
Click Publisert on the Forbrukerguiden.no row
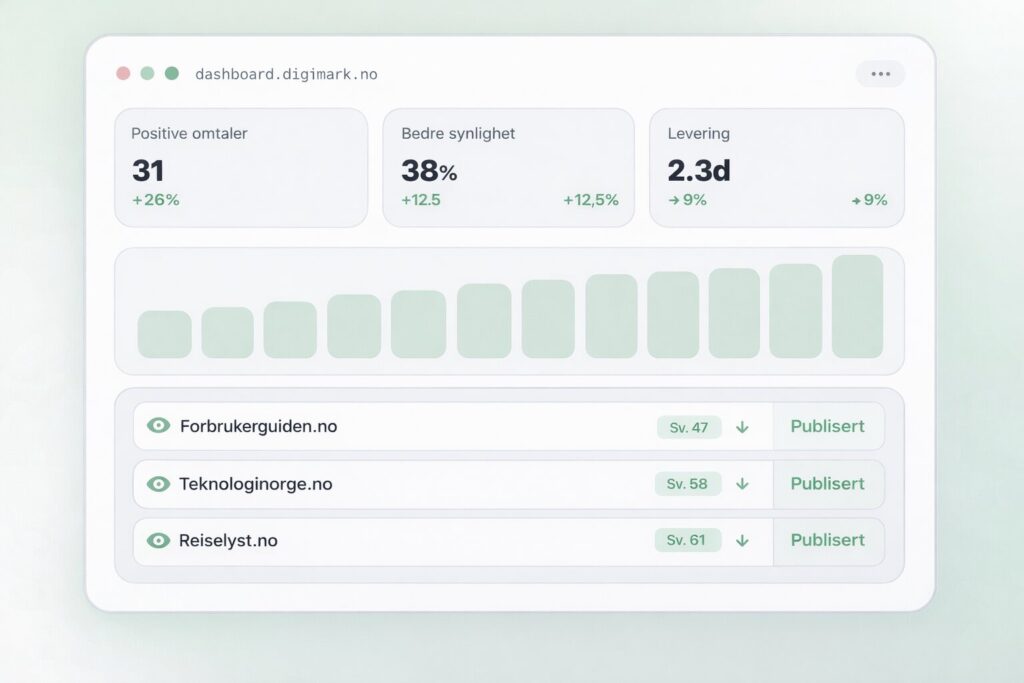tap(827, 426)
